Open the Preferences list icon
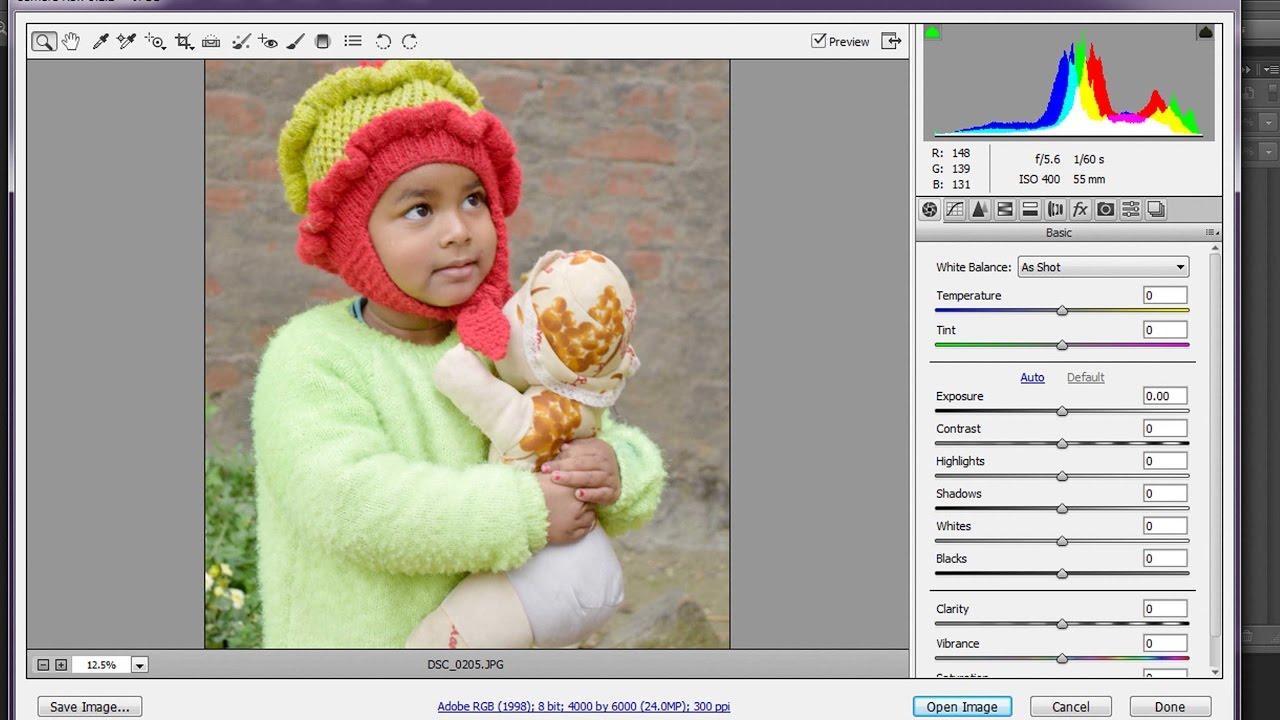 click(x=353, y=41)
